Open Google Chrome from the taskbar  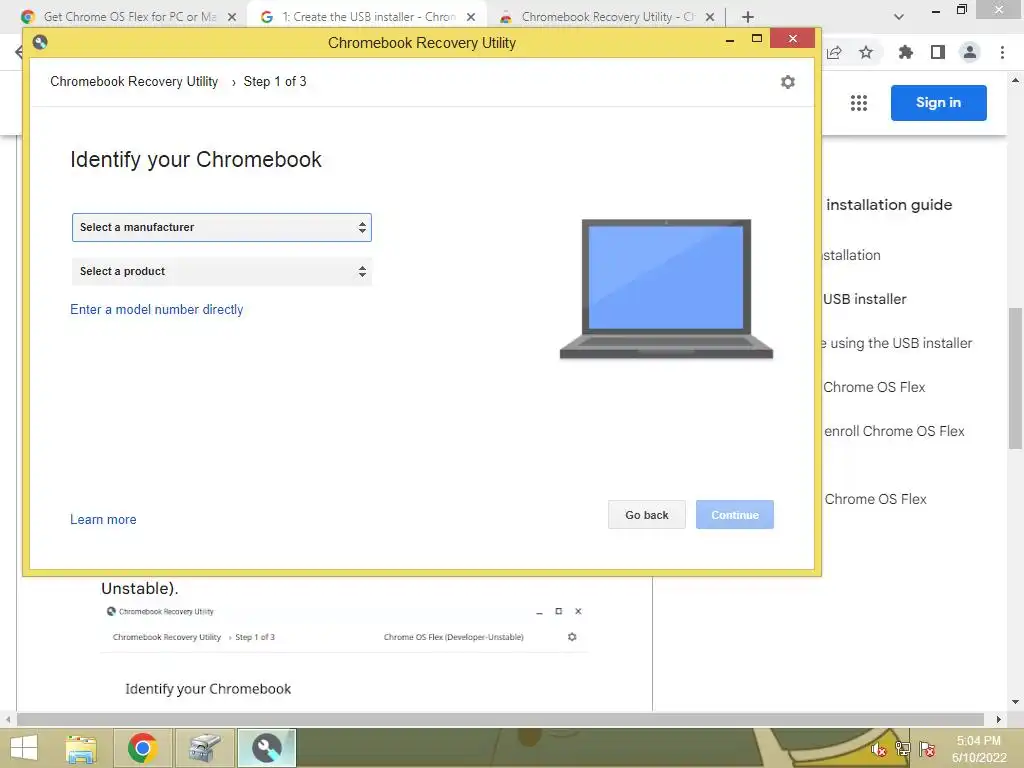(142, 748)
